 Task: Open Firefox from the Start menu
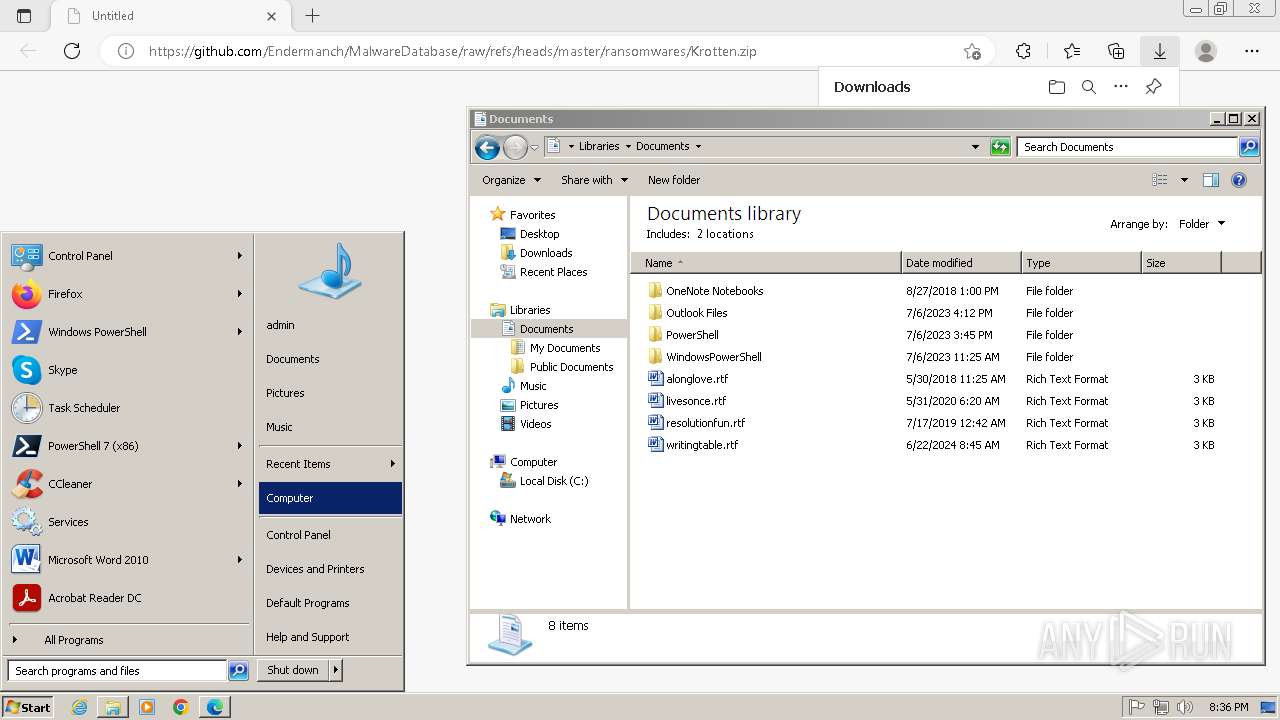click(x=126, y=294)
